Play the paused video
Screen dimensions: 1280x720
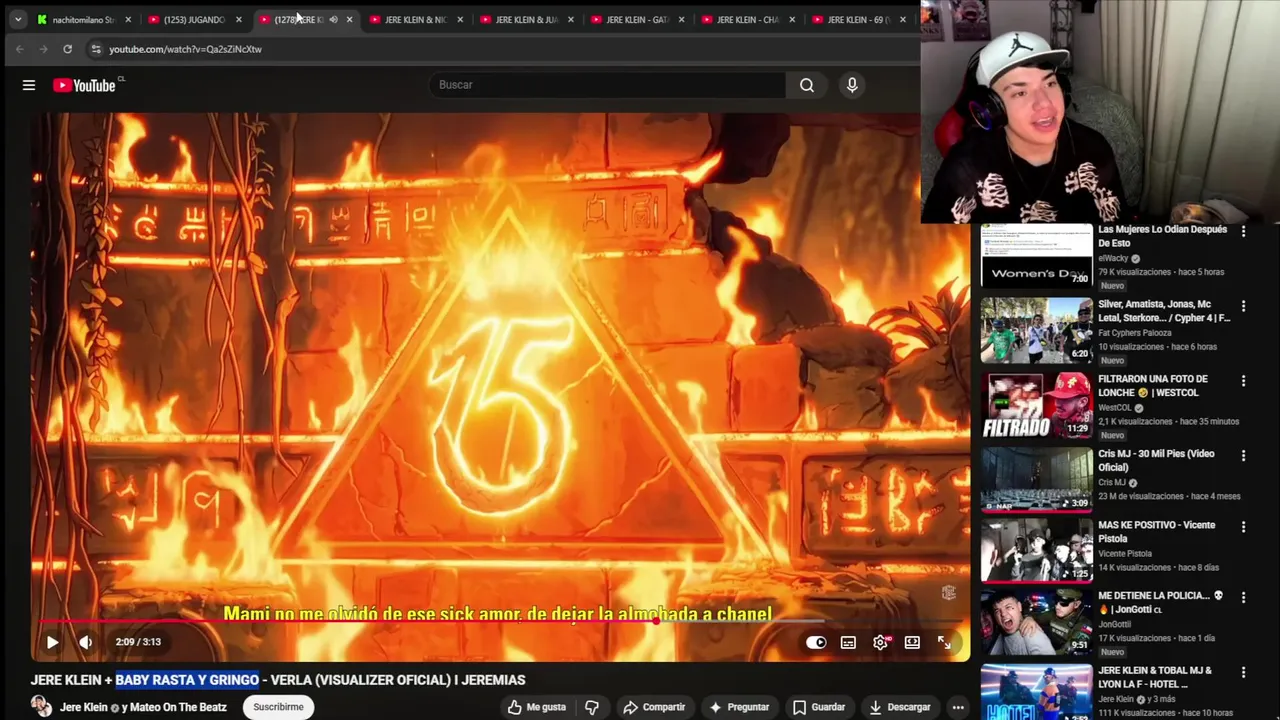(52, 642)
